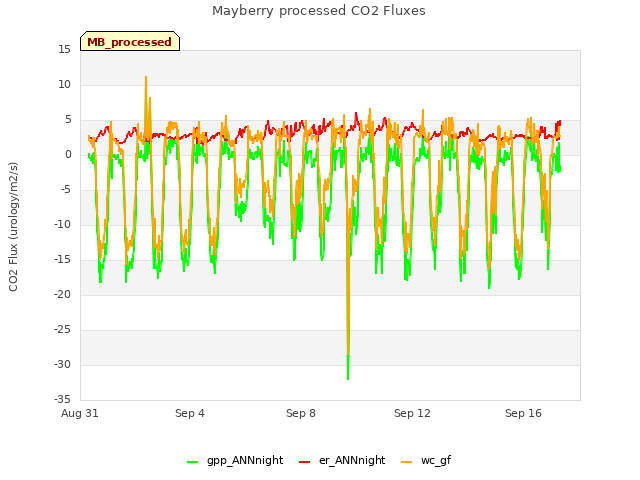
Task: Click the red er_ANNnight legend swatch
Action: coord(304,462)
